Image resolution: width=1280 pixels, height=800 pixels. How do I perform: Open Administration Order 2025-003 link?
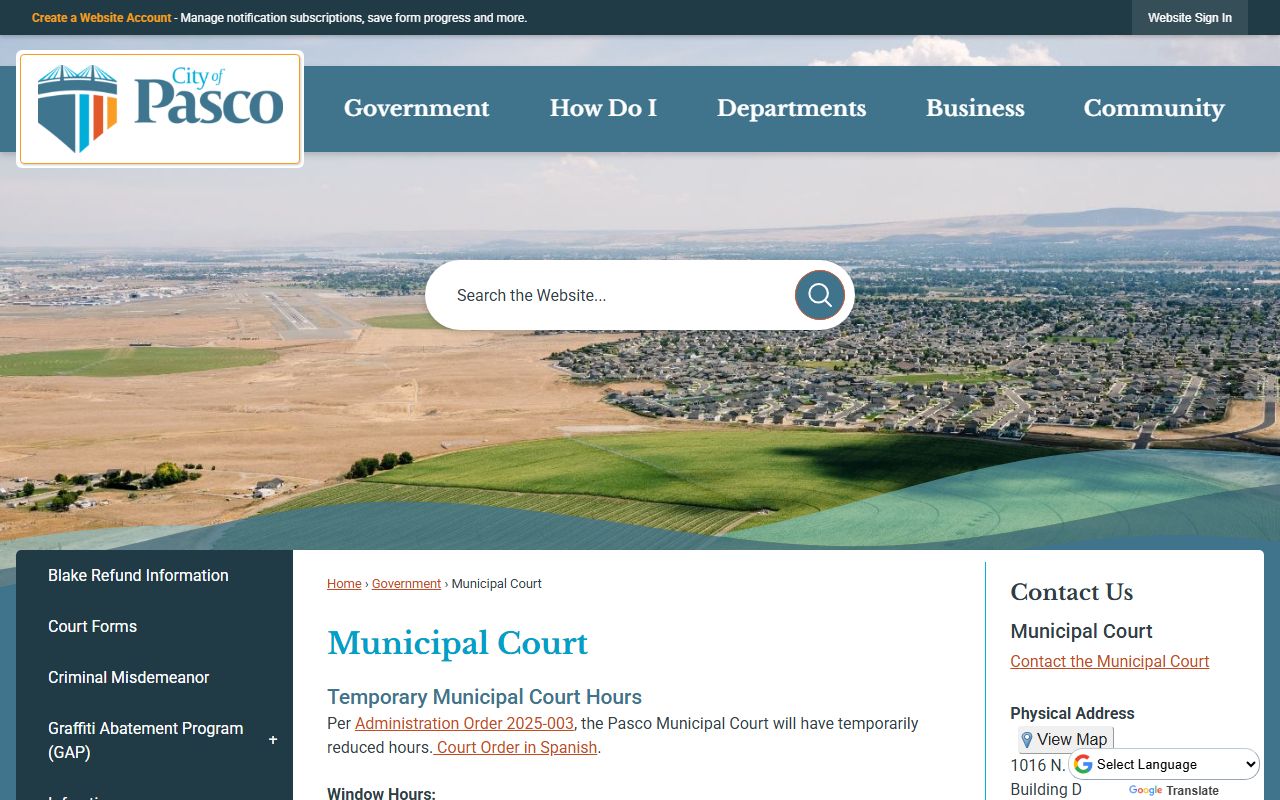pos(464,723)
